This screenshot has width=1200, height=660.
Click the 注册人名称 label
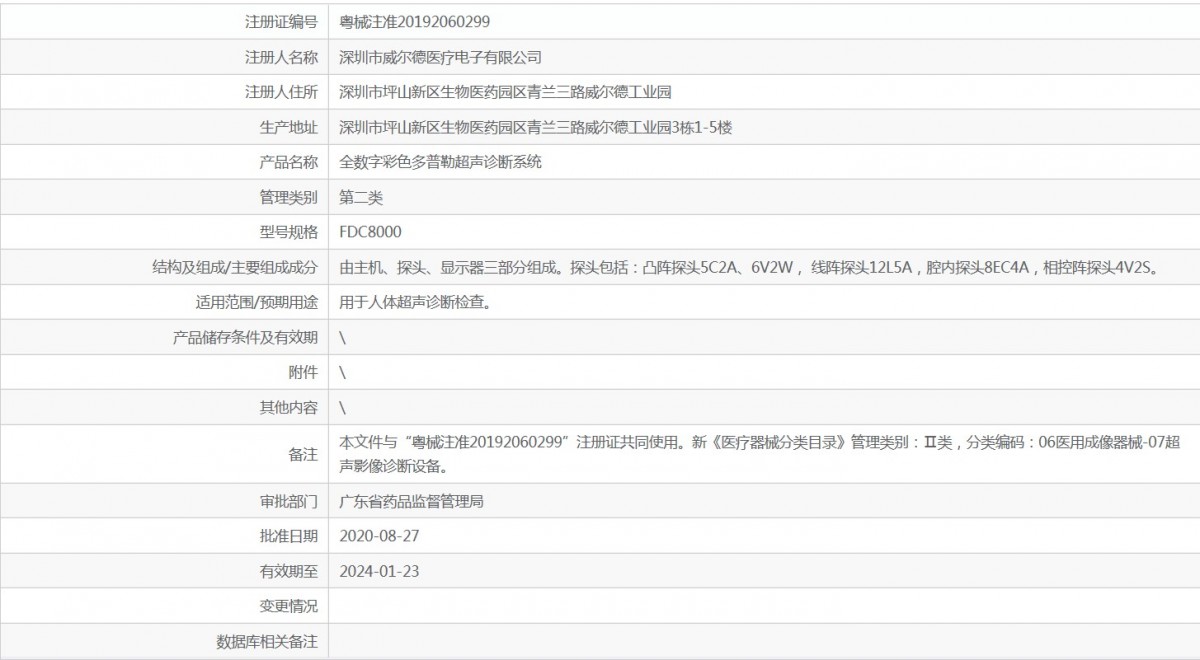point(281,57)
